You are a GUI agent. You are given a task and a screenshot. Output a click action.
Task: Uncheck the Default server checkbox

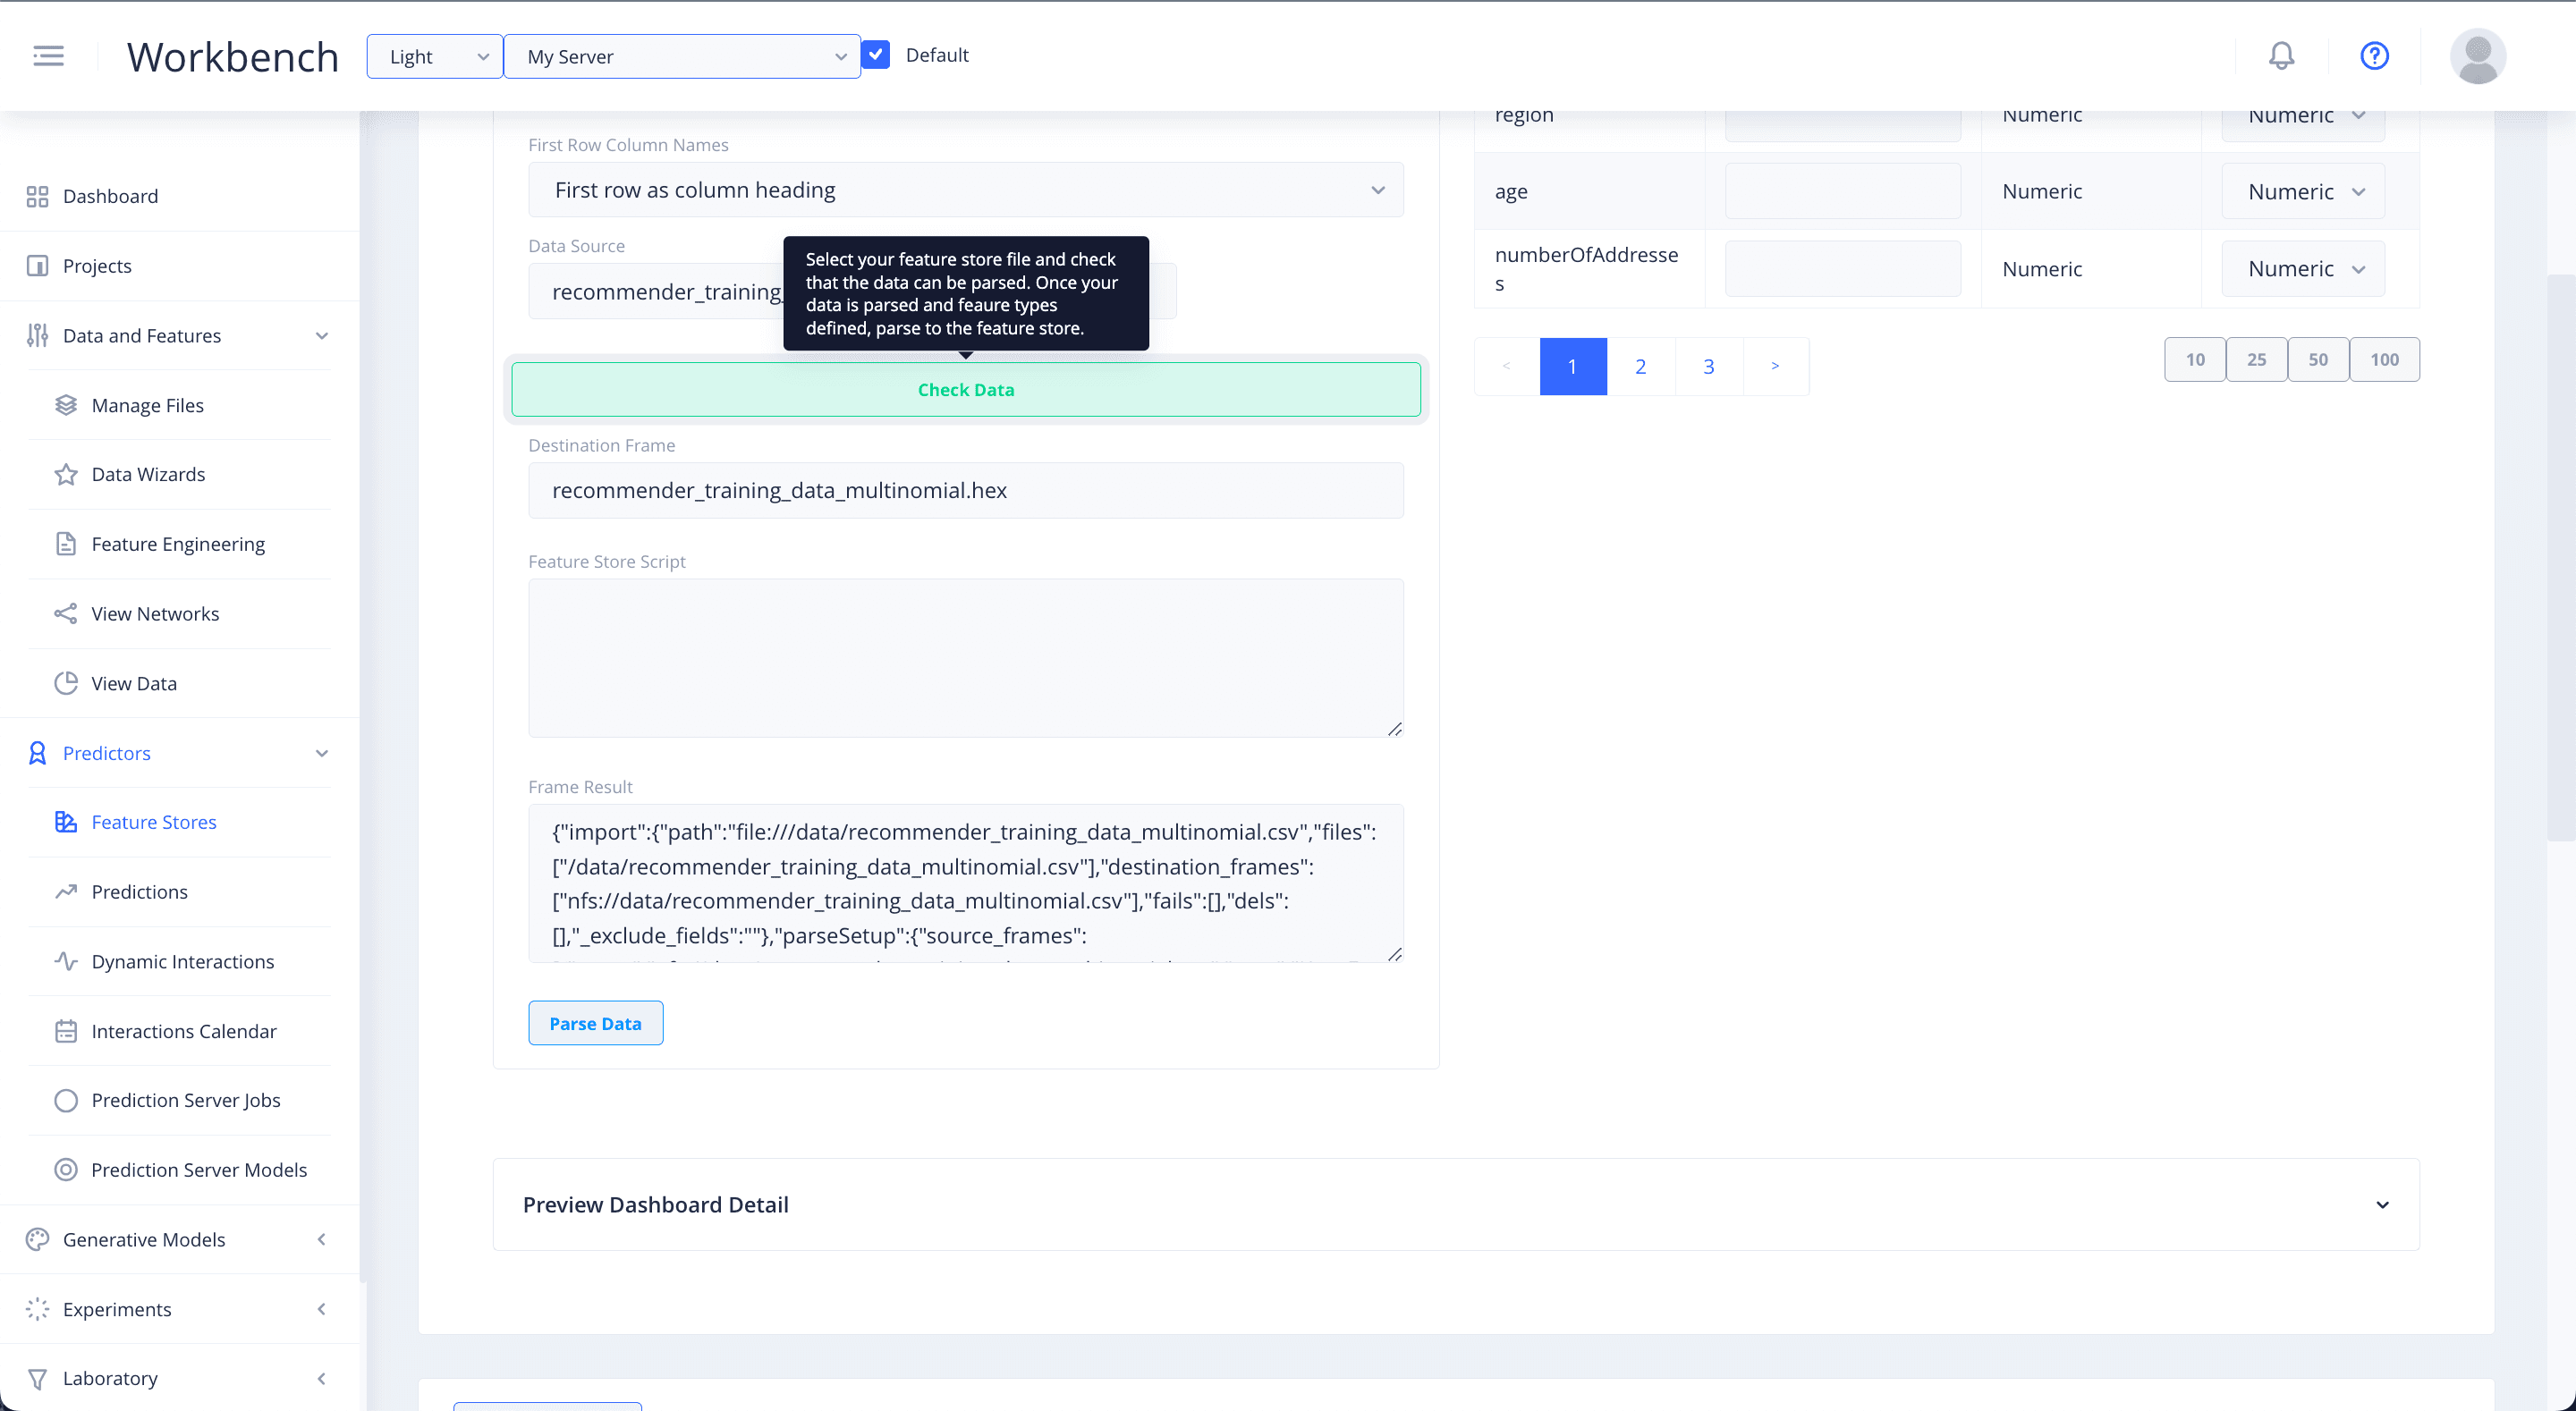coord(875,54)
